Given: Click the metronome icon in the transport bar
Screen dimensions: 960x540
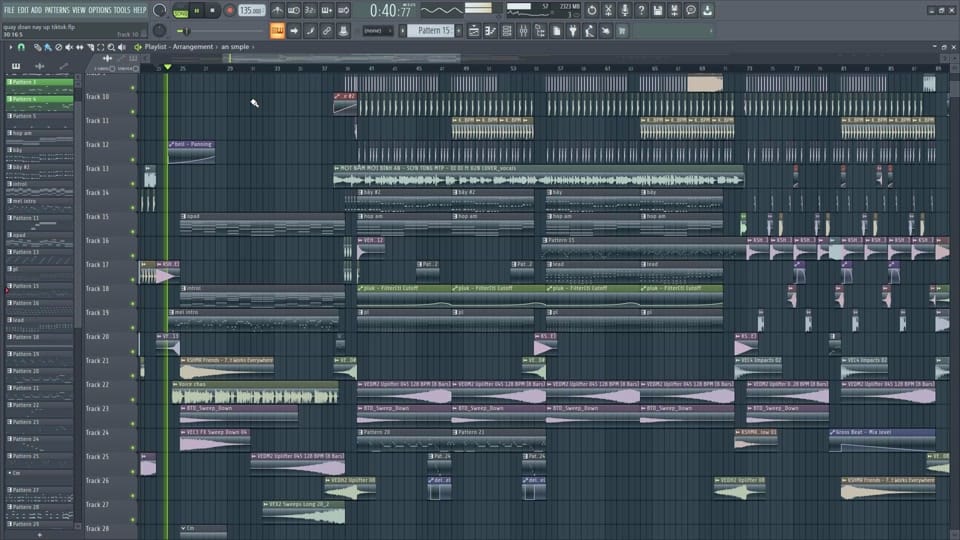Looking at the screenshot, I should pyautogui.click(x=277, y=10).
